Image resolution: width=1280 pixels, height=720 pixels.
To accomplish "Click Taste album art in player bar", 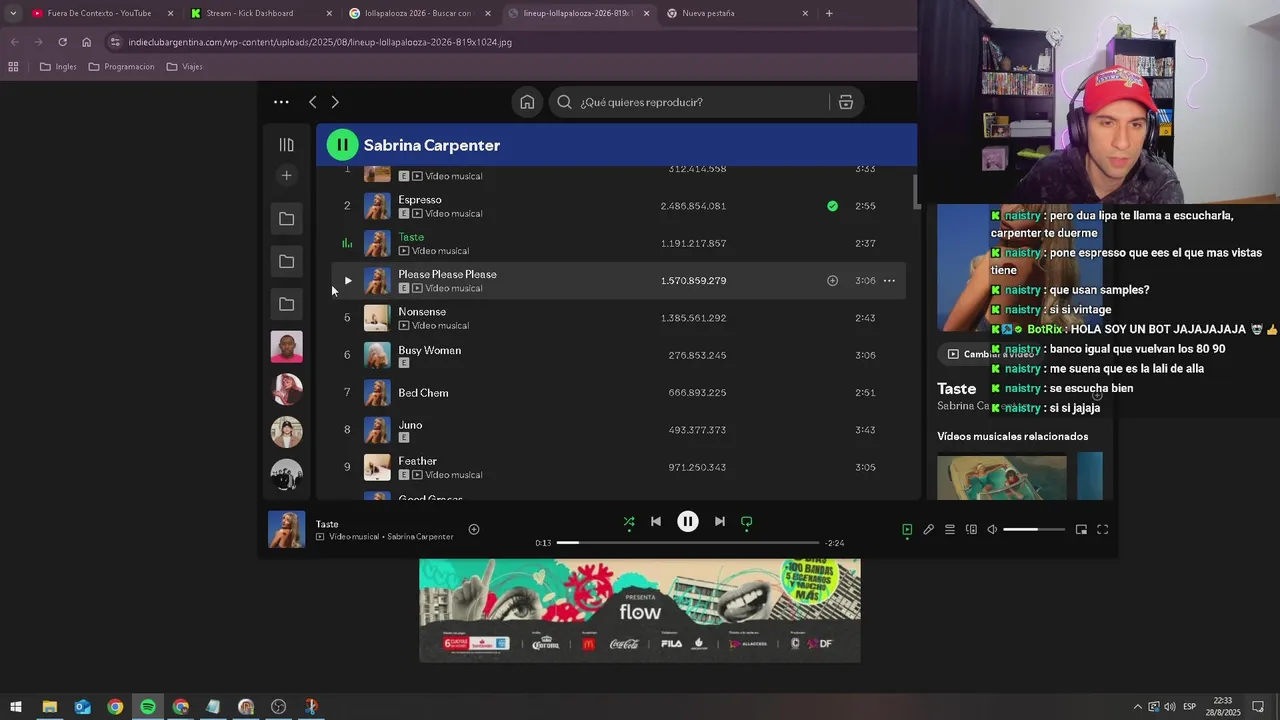I will [x=286, y=529].
